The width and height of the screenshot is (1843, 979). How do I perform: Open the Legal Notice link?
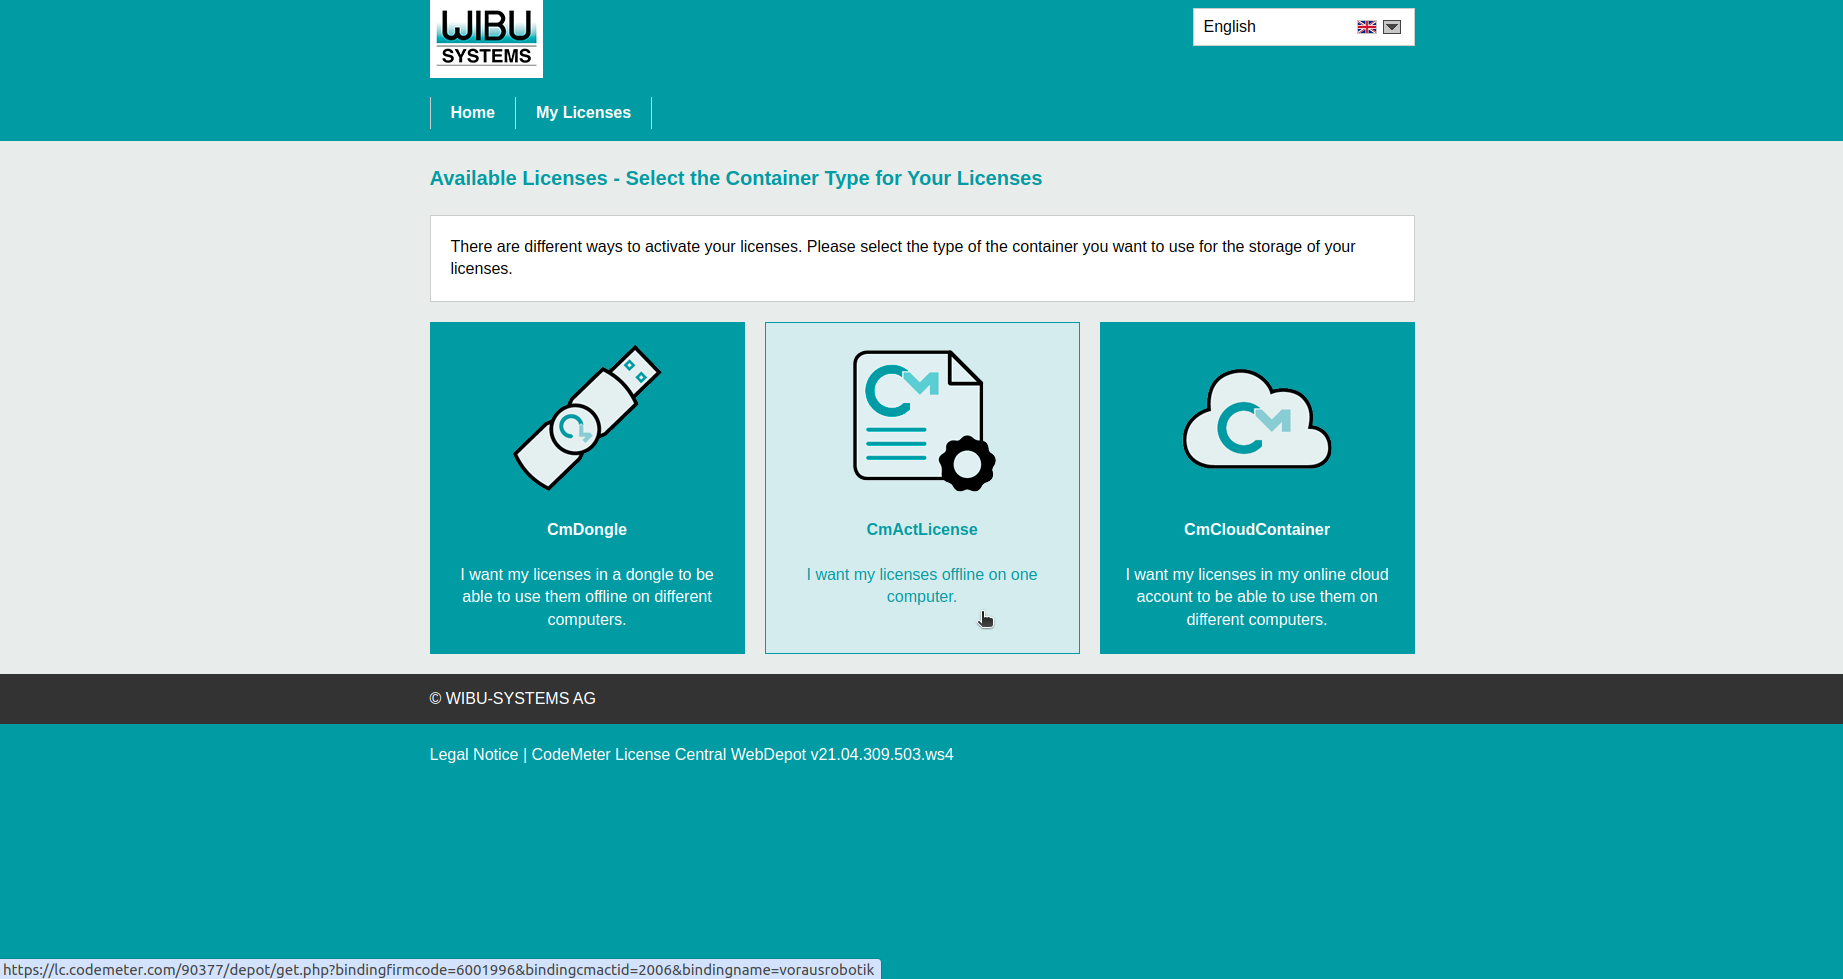click(474, 755)
